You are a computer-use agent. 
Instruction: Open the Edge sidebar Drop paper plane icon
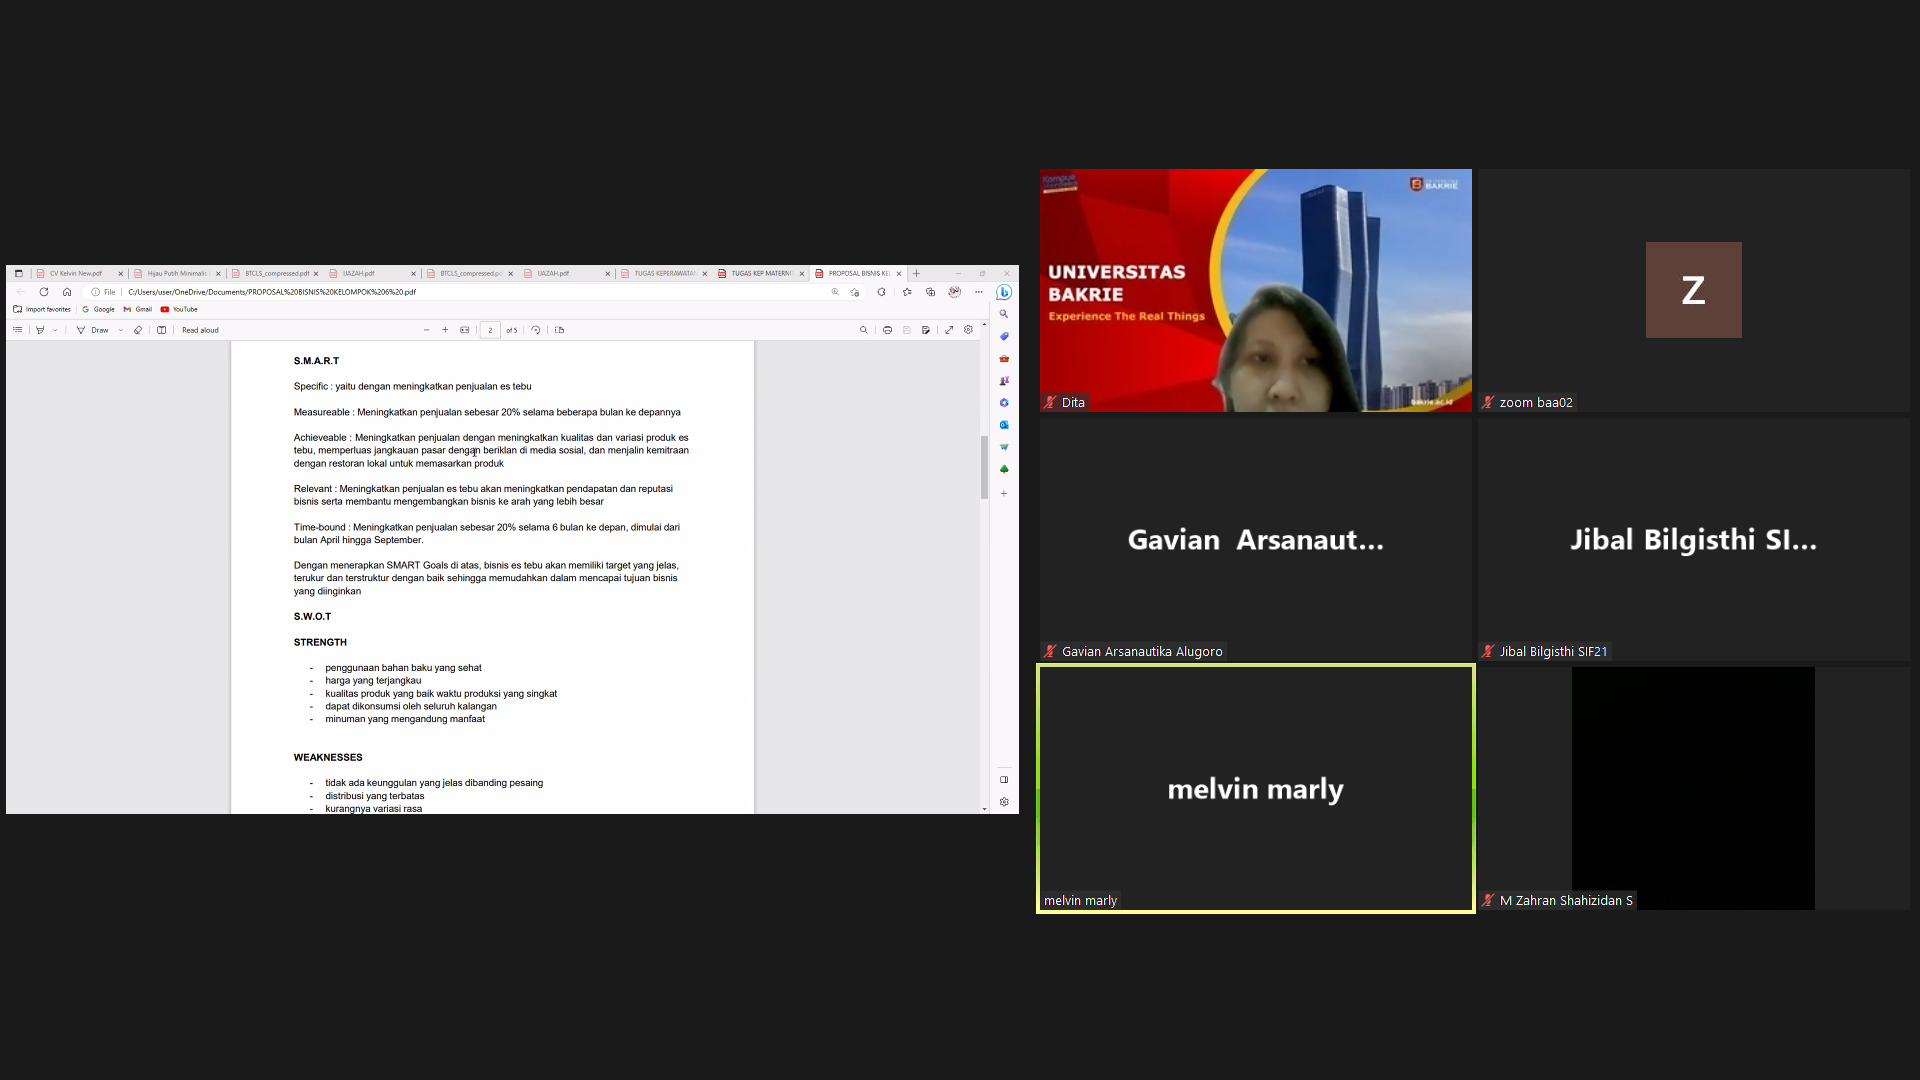[x=1004, y=447]
